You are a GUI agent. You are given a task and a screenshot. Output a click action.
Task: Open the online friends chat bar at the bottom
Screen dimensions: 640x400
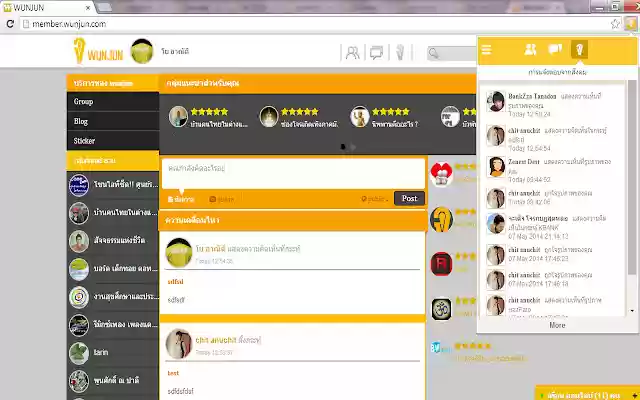point(587,394)
